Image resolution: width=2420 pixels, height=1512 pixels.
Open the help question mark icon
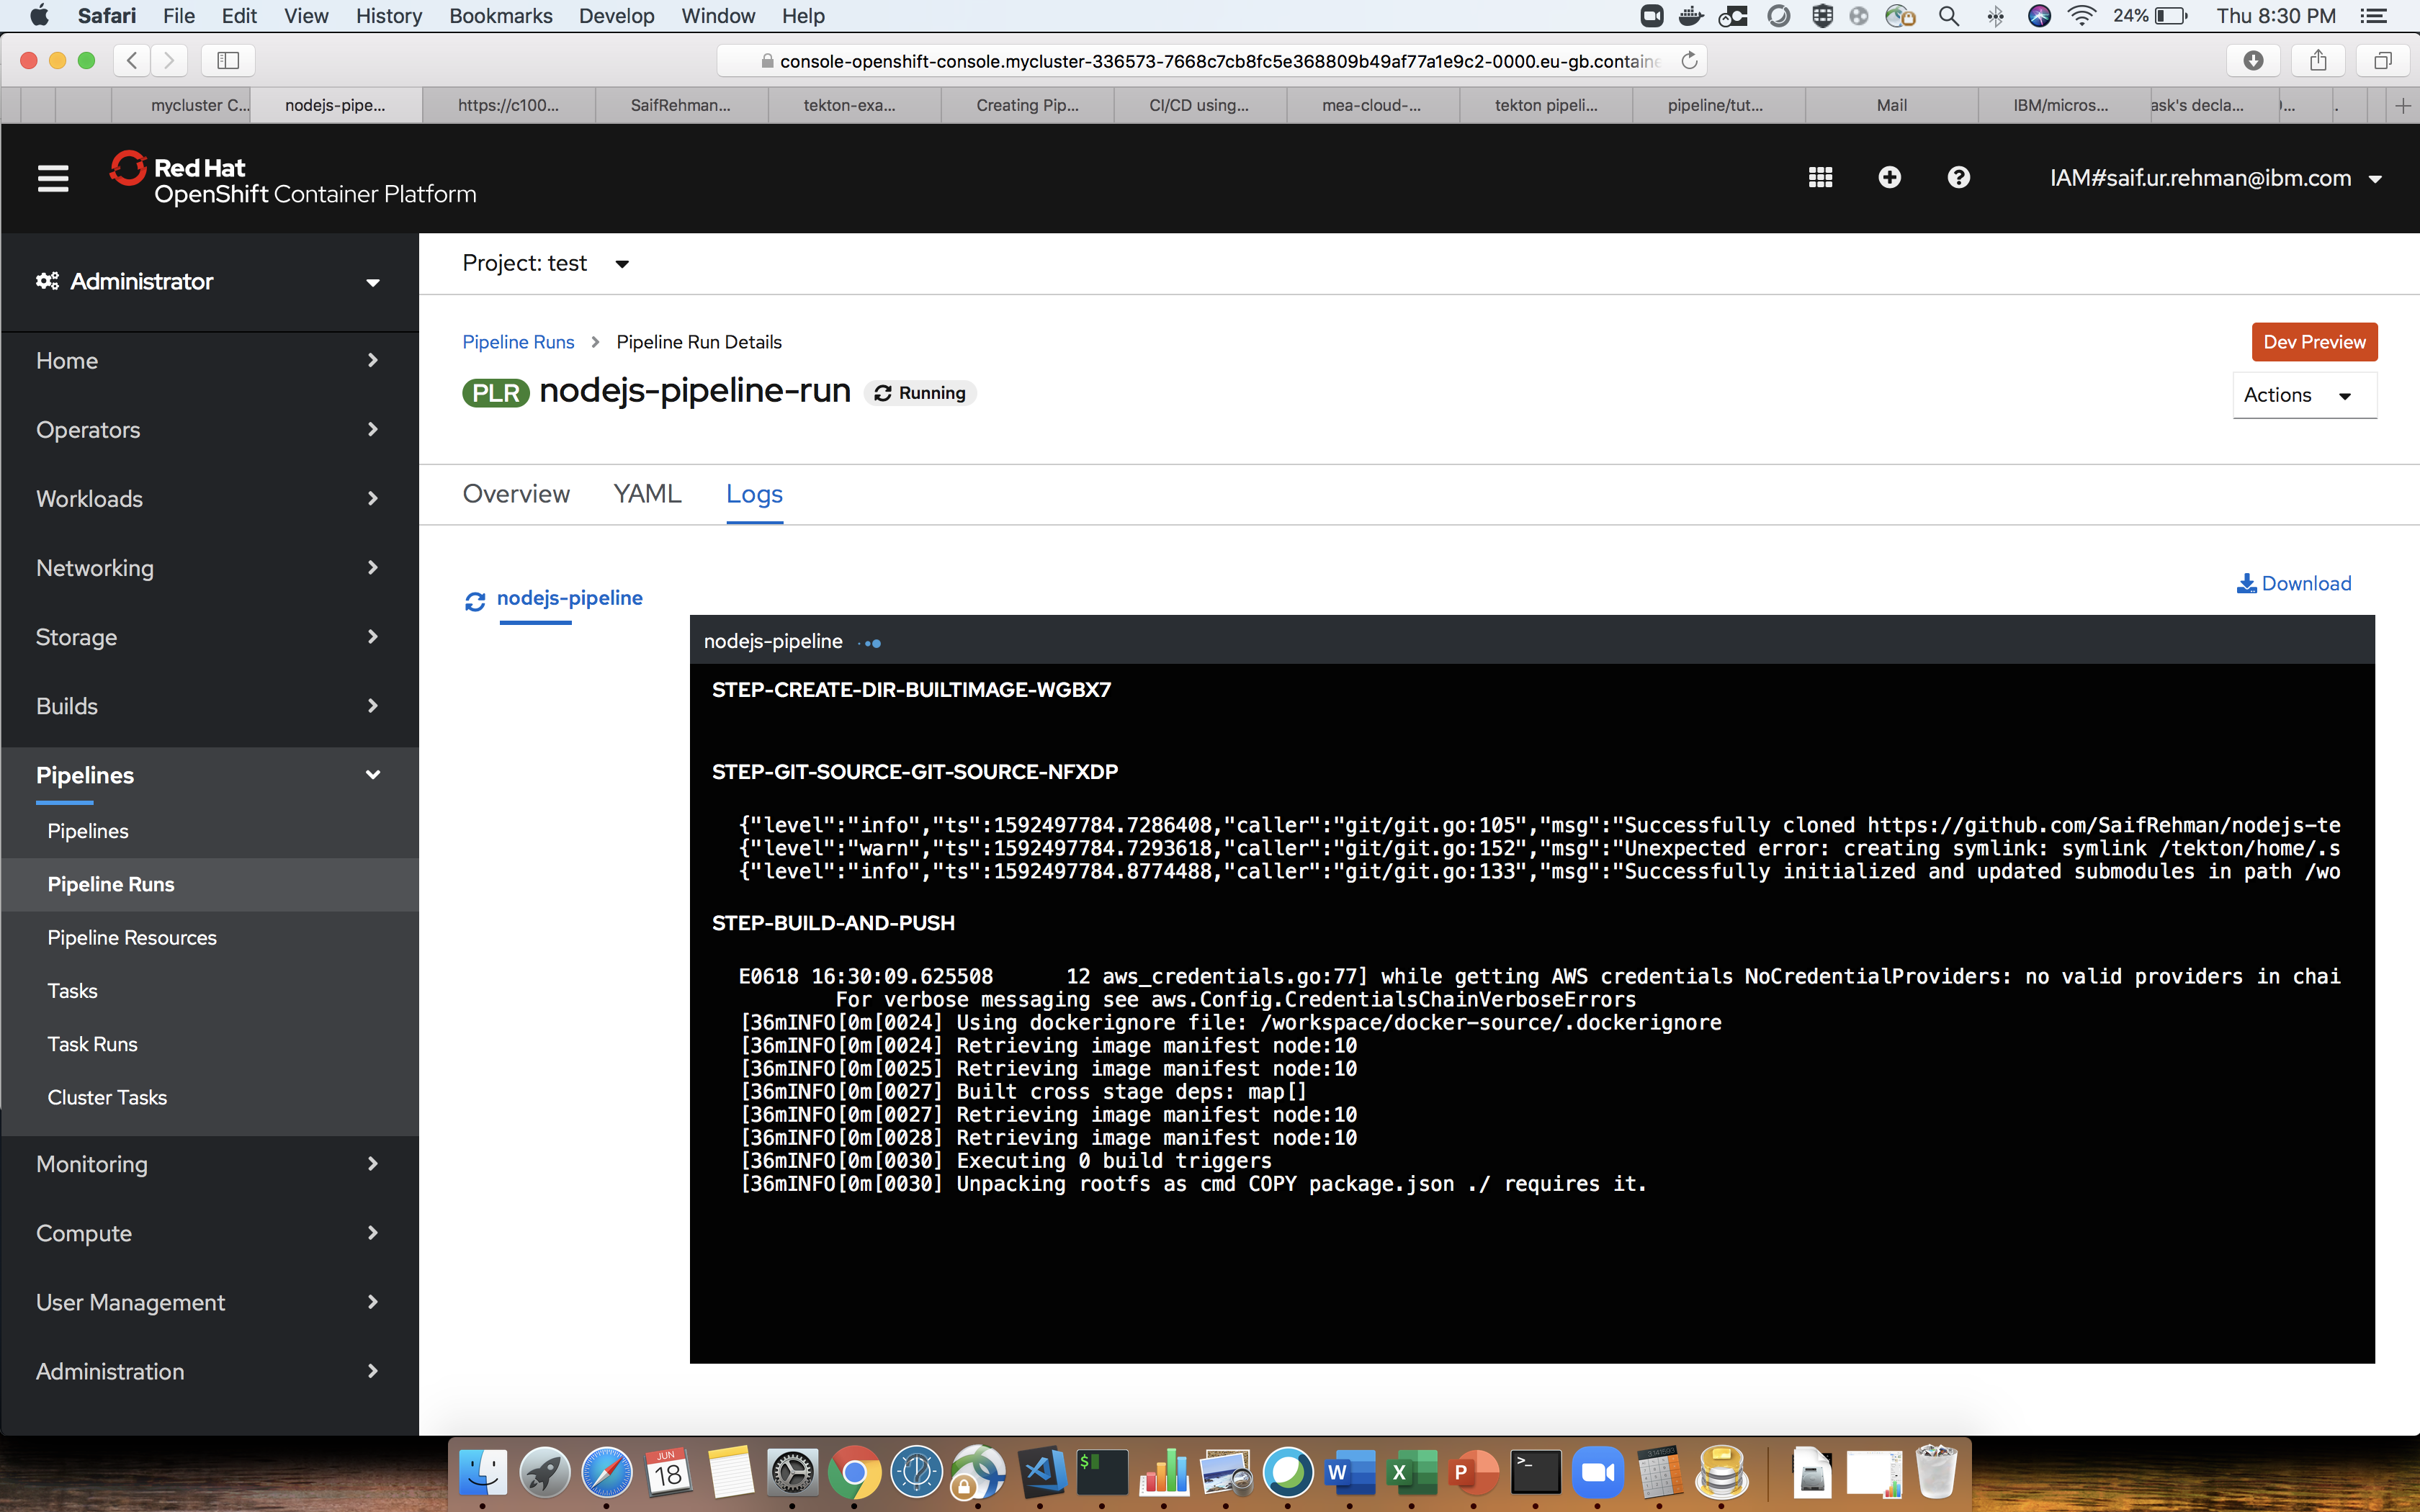(x=1958, y=178)
